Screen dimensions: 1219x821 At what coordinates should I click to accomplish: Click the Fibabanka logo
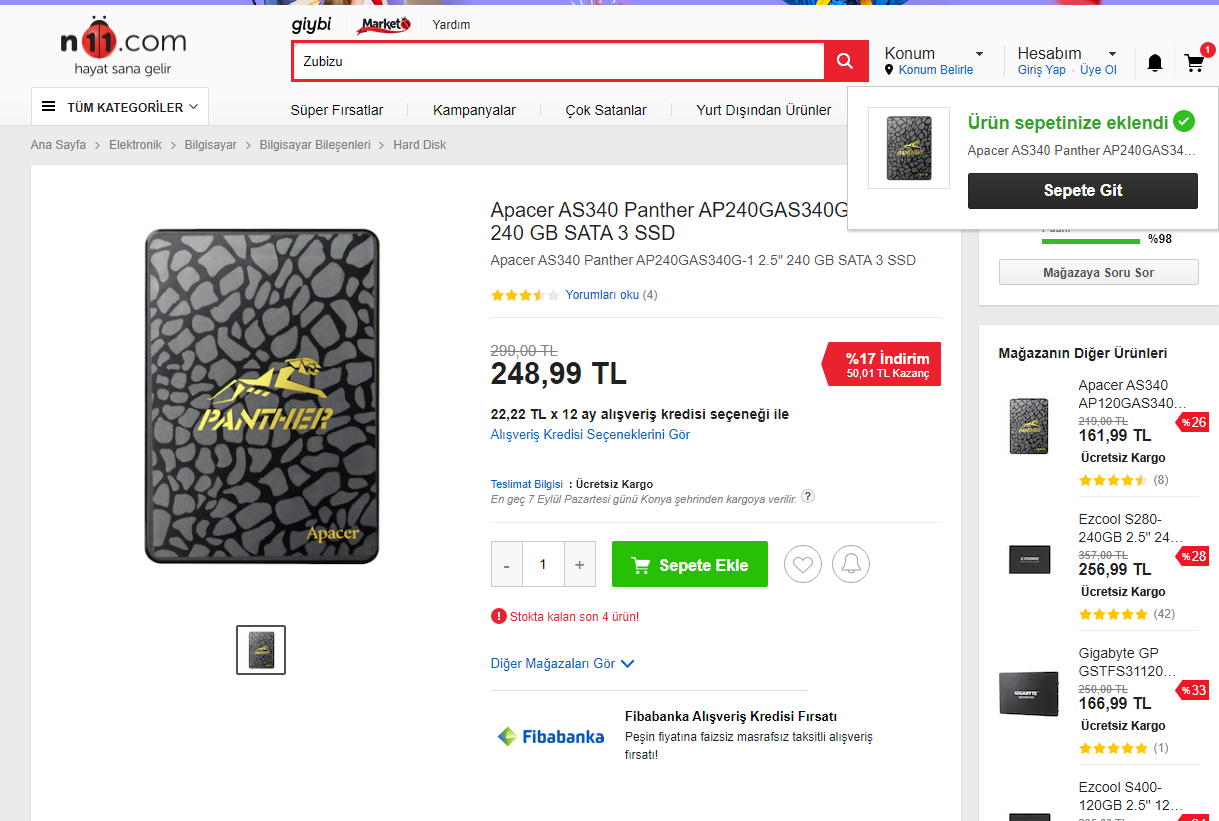coord(551,737)
